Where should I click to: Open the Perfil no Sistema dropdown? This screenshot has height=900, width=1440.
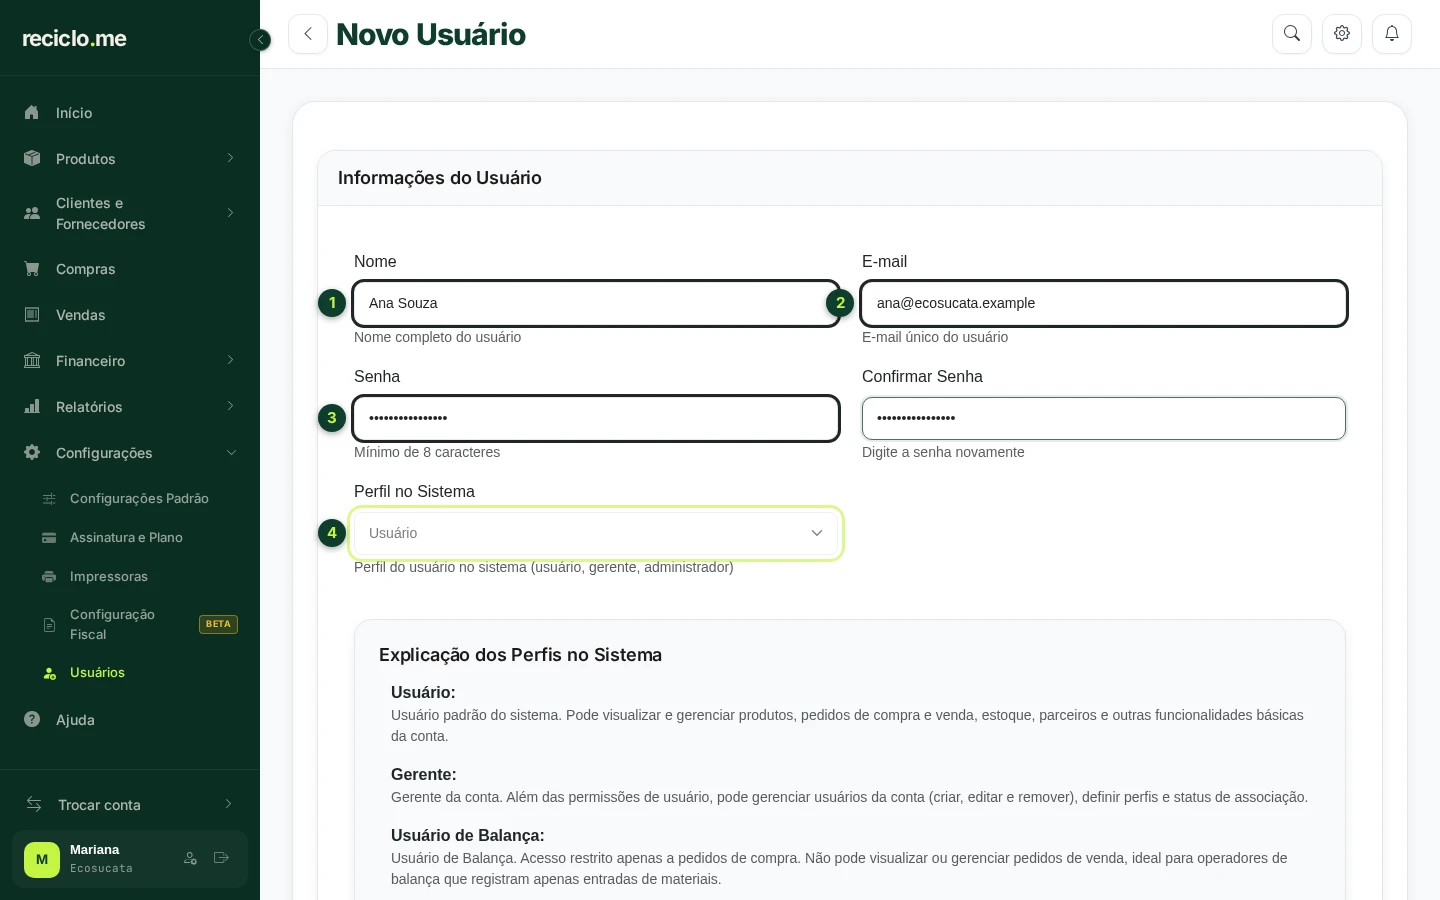coord(596,533)
